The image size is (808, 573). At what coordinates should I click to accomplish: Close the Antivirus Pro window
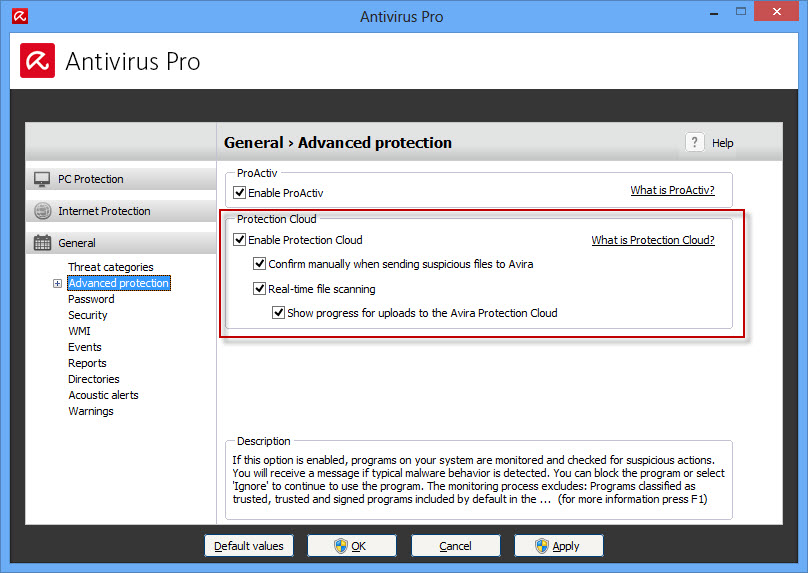(x=777, y=11)
